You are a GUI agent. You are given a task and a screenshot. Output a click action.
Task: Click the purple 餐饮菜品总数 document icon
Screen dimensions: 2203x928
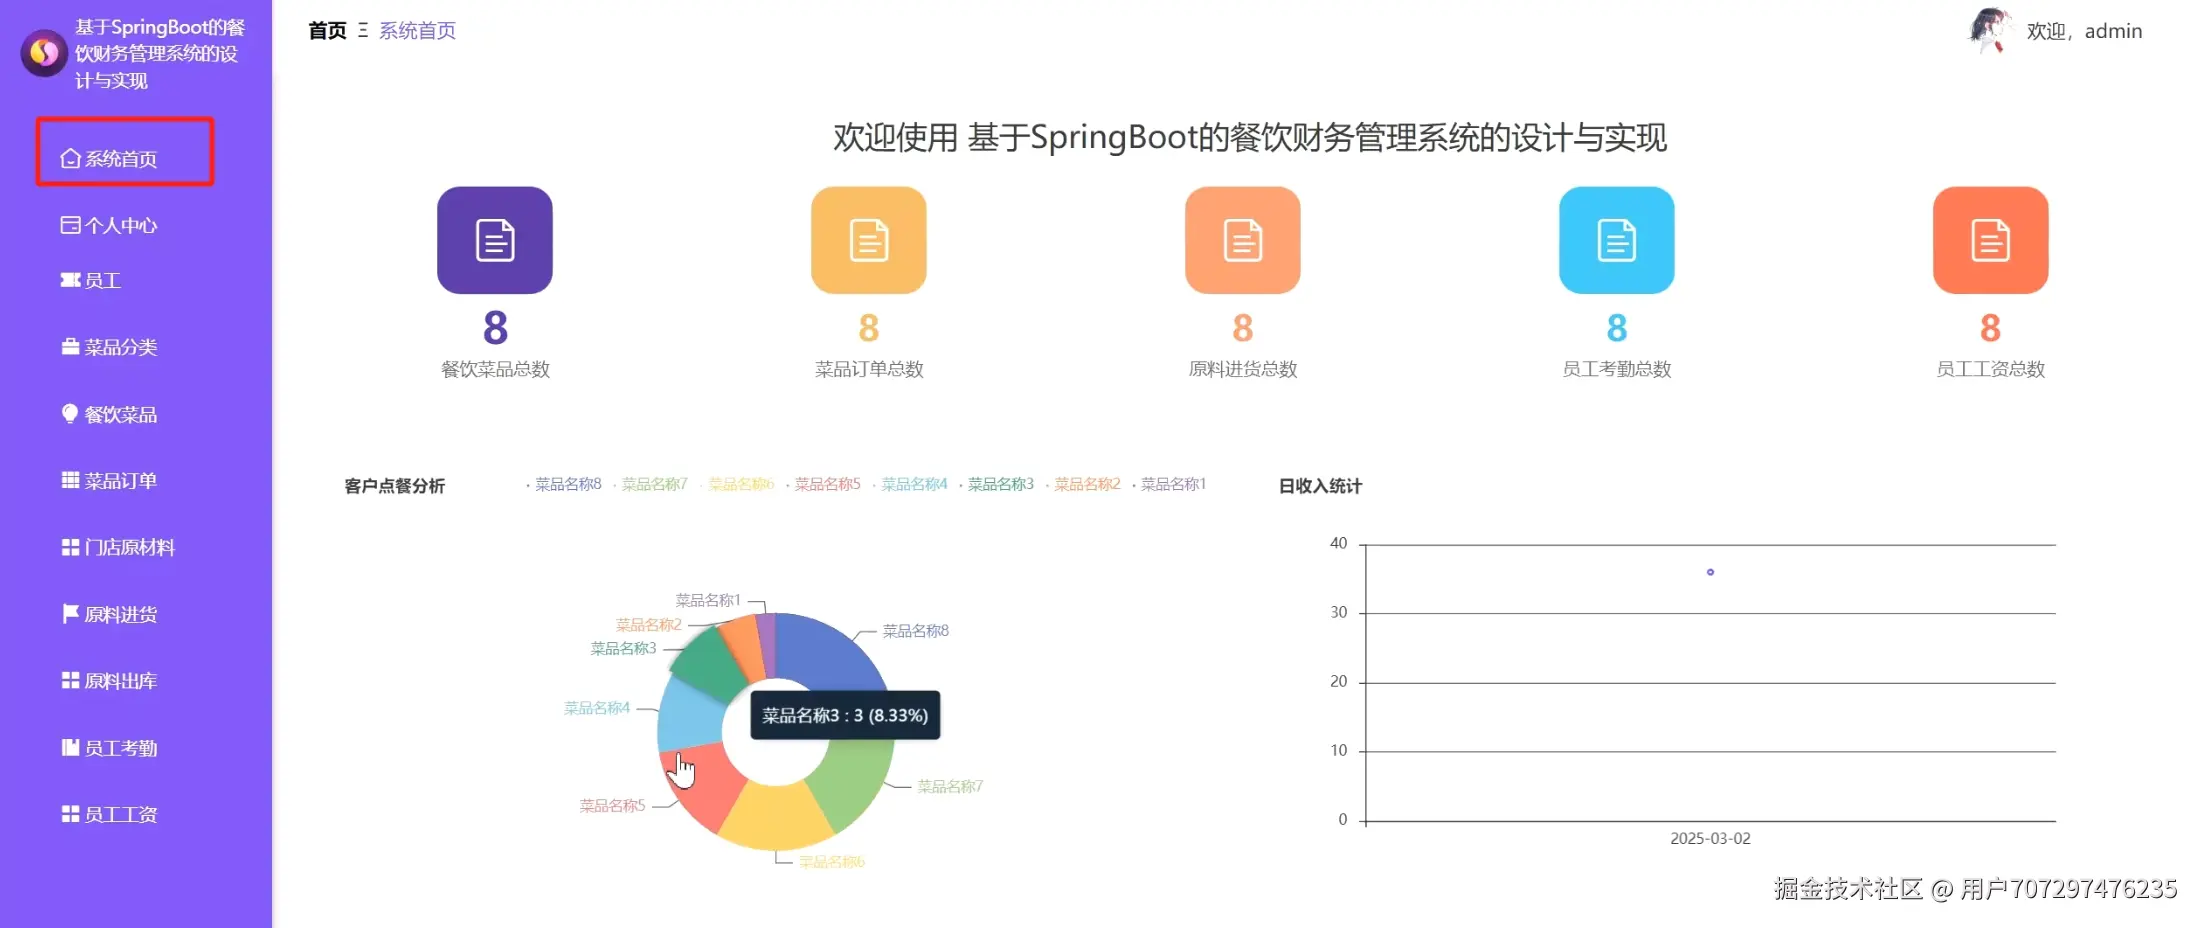[x=495, y=240]
